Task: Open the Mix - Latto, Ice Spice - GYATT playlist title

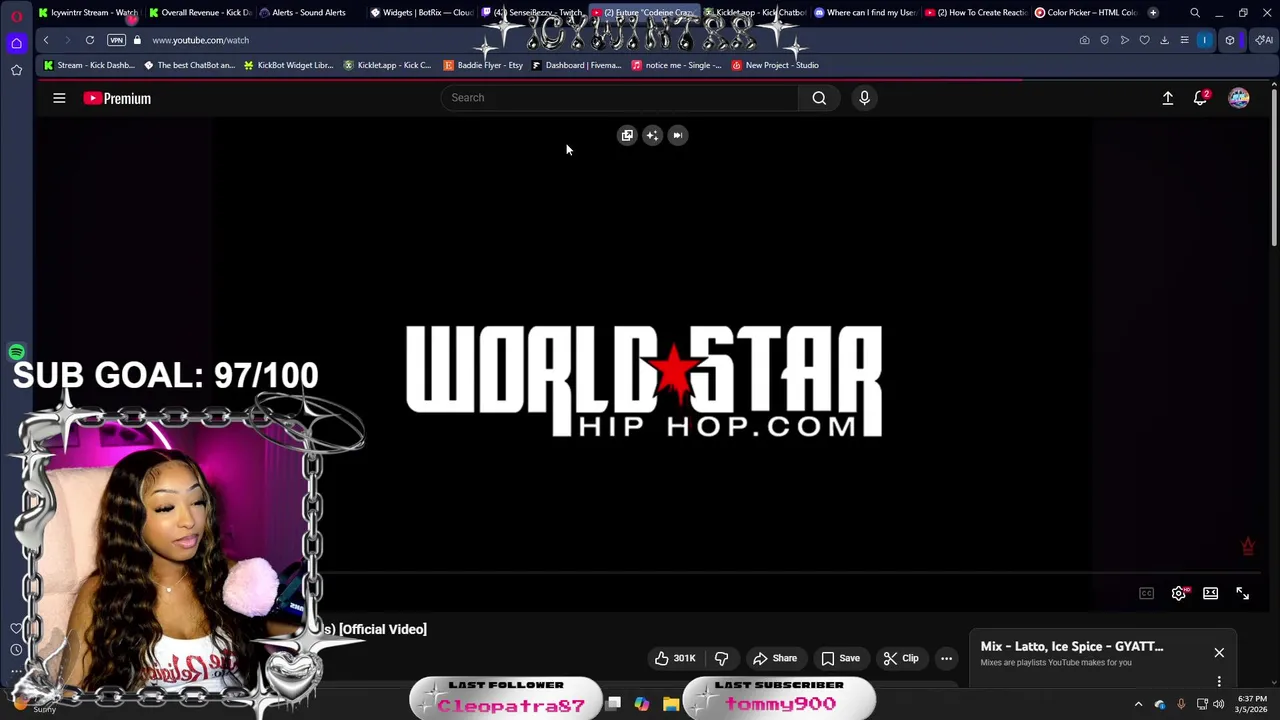Action: 1071,646
